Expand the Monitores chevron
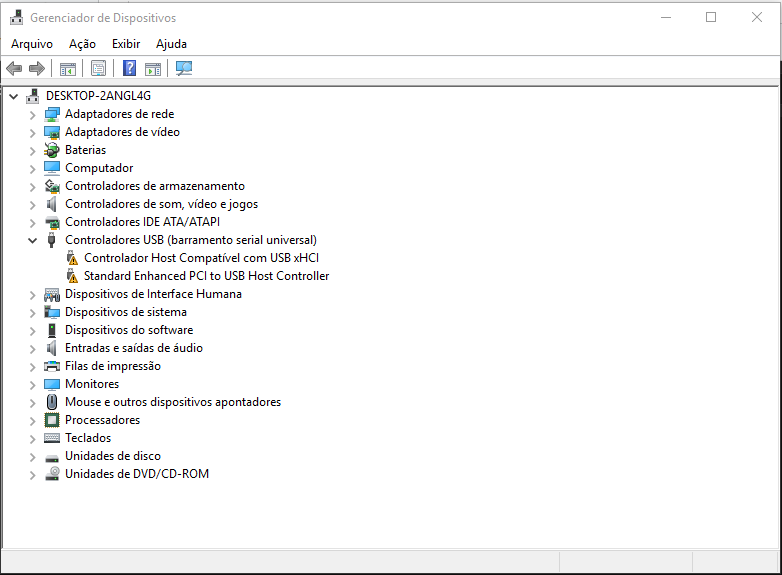782x575 pixels. pos(32,384)
